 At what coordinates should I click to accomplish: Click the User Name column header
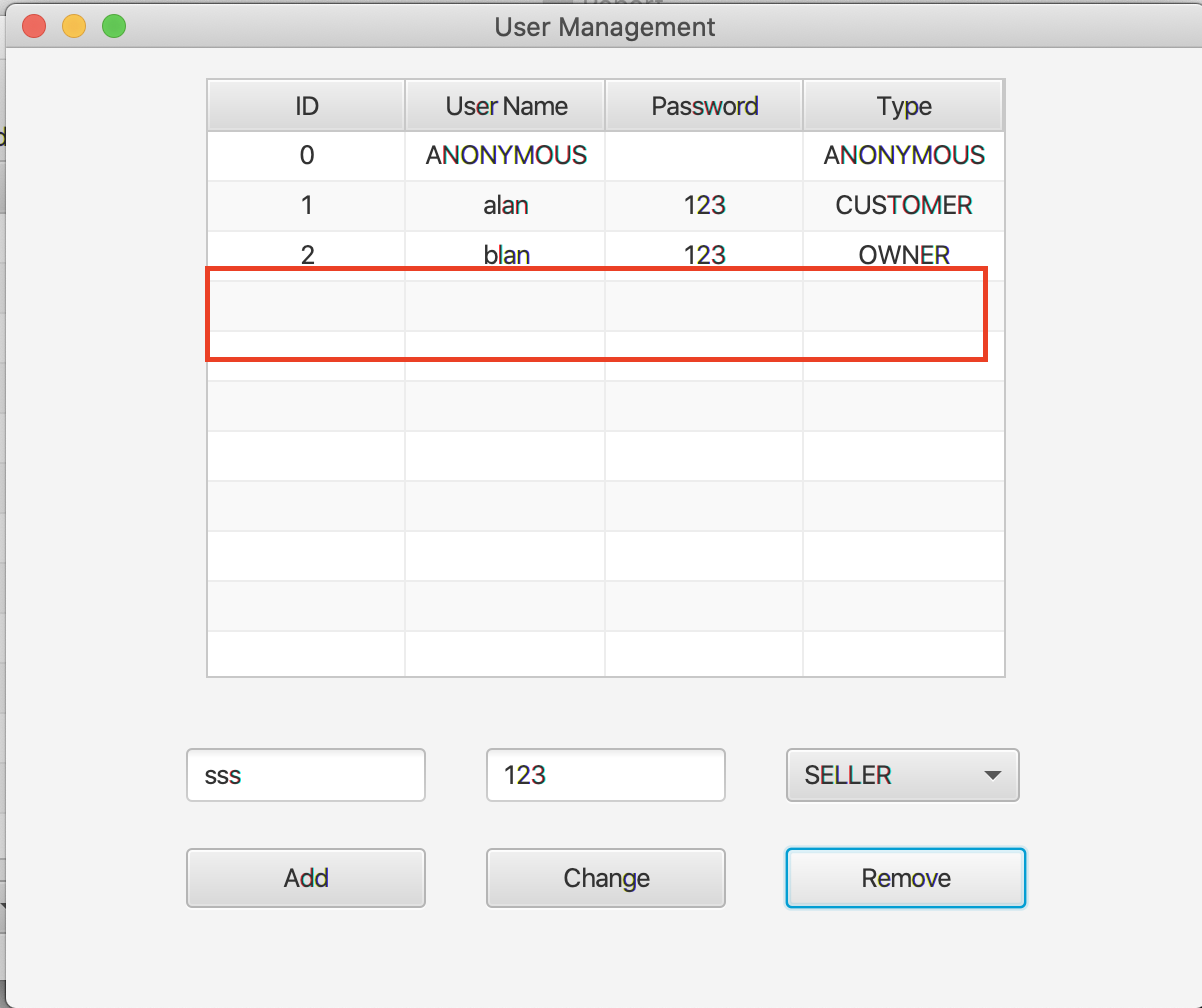(x=505, y=105)
